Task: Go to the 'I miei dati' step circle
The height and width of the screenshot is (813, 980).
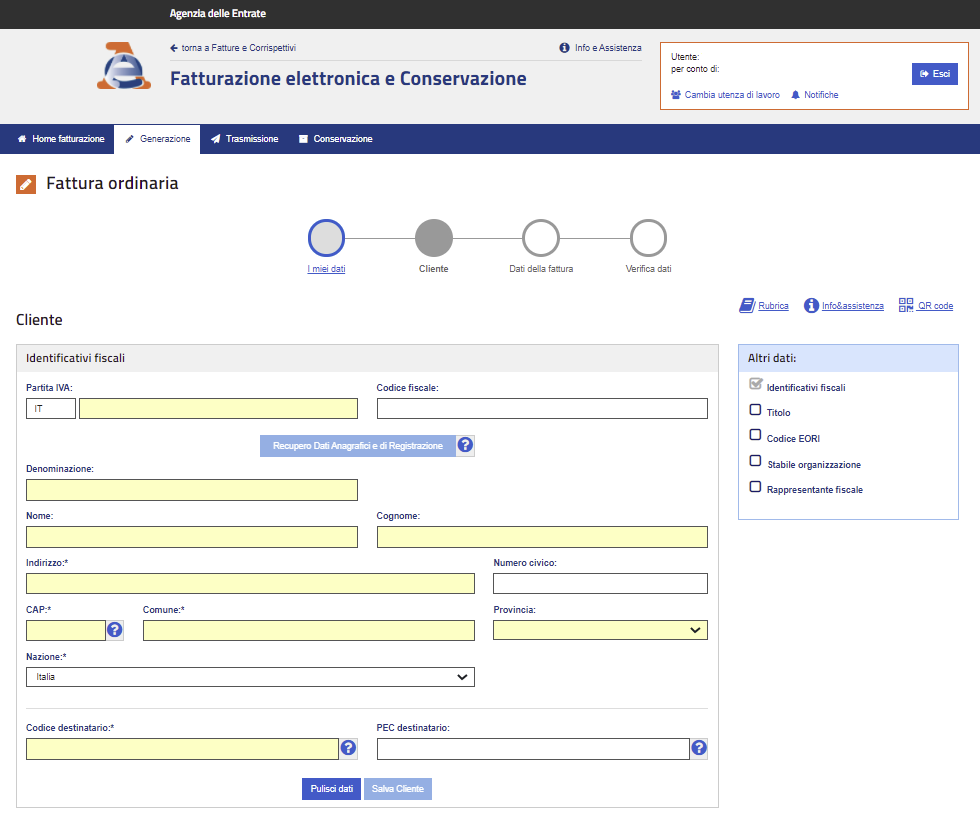Action: [x=326, y=238]
